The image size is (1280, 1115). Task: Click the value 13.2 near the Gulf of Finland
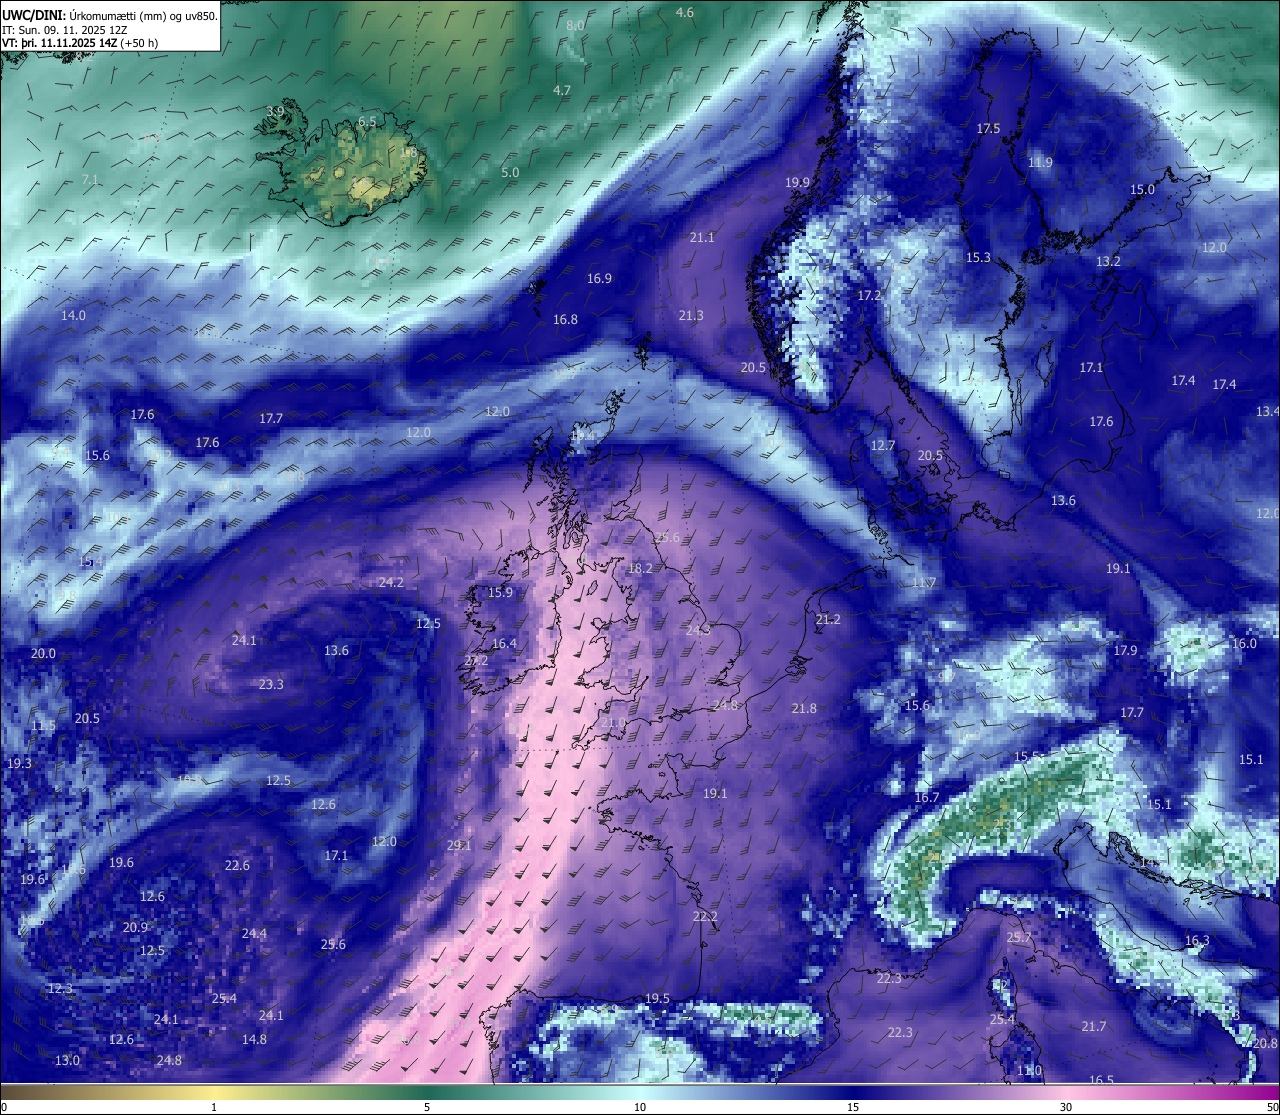pos(1108,261)
